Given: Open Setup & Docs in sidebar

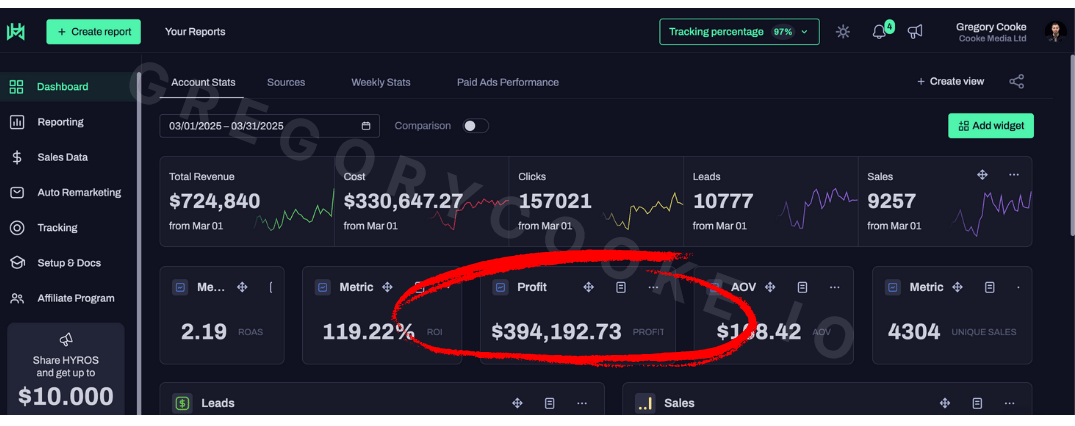Looking at the screenshot, I should click(x=69, y=263).
